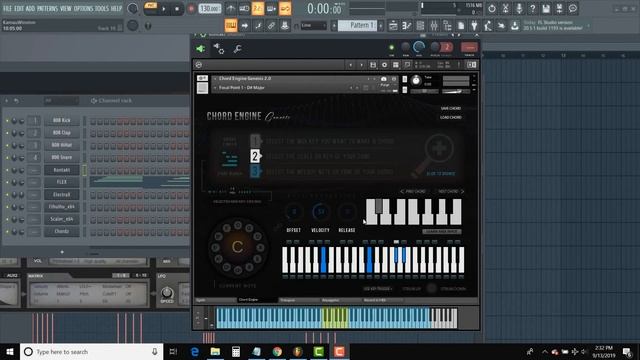640x360 pixels.
Task: Open the OPTIONS menu
Action: pyautogui.click(x=83, y=8)
